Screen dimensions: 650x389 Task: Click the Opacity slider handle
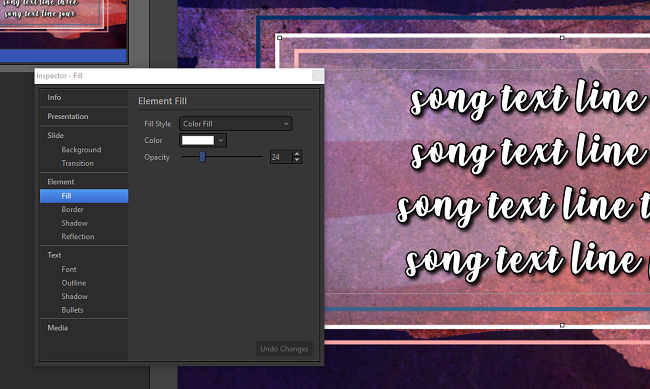click(x=202, y=157)
